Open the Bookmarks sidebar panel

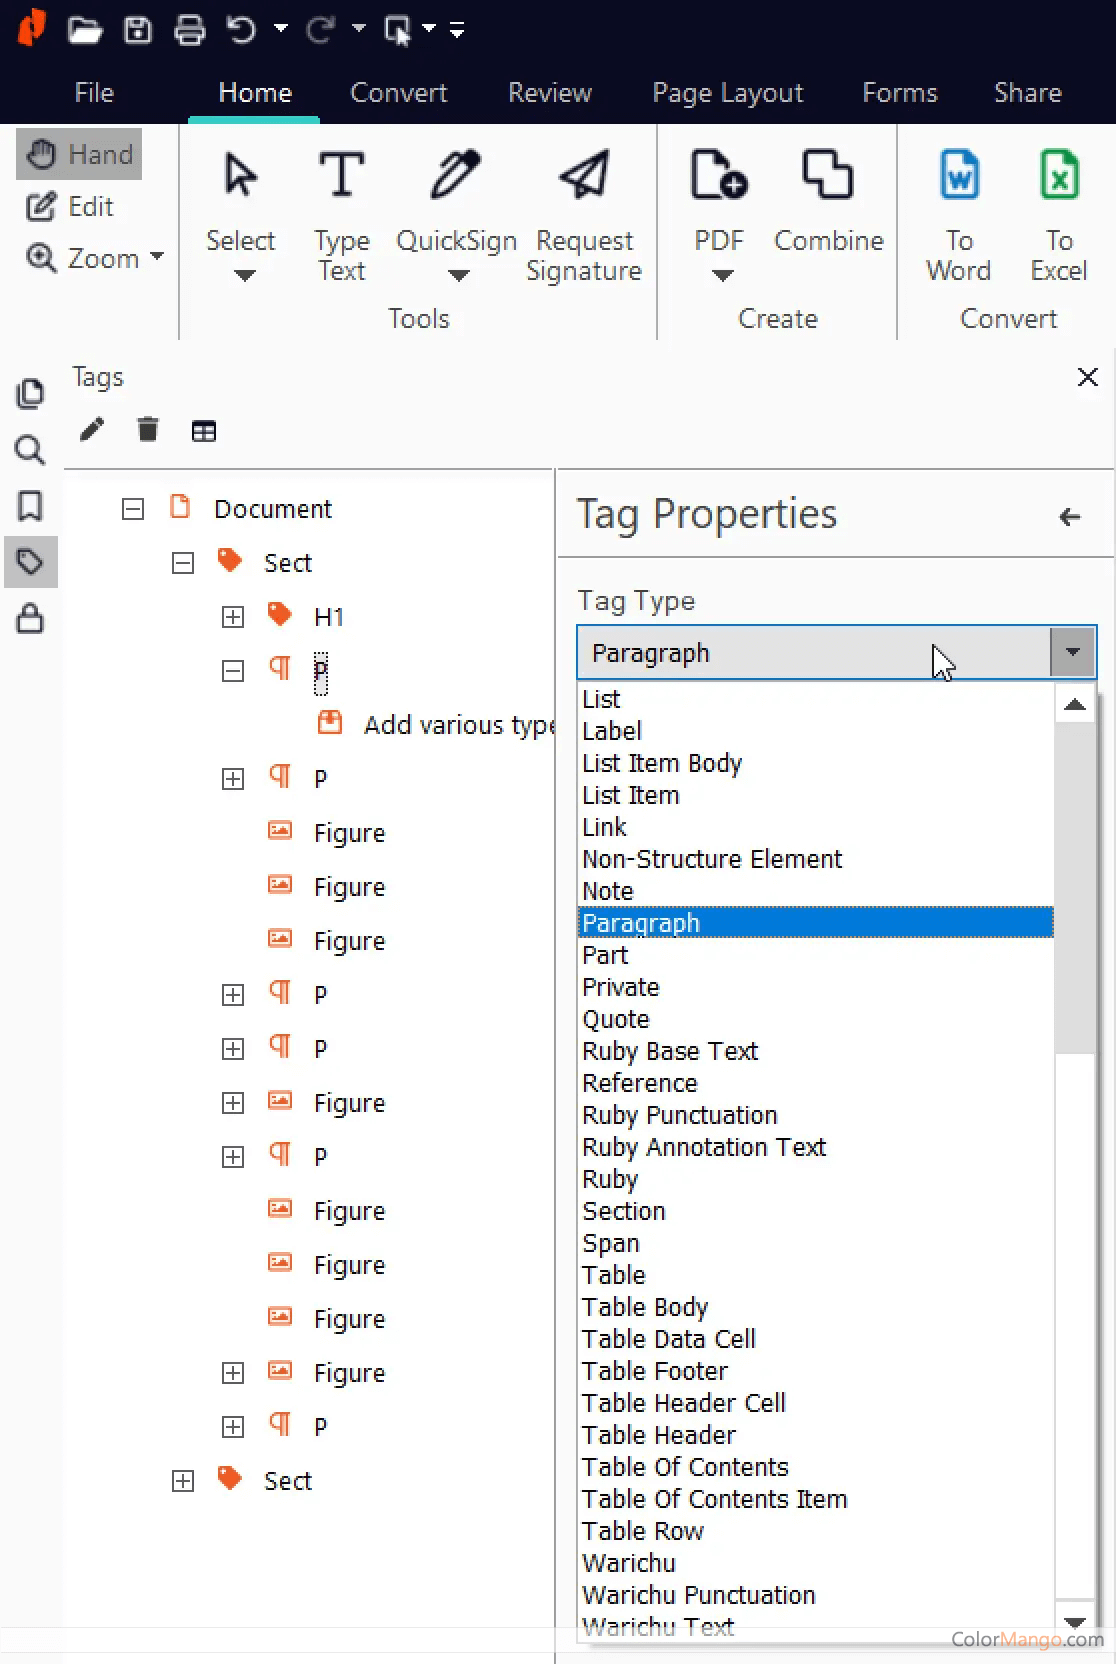pyautogui.click(x=30, y=506)
